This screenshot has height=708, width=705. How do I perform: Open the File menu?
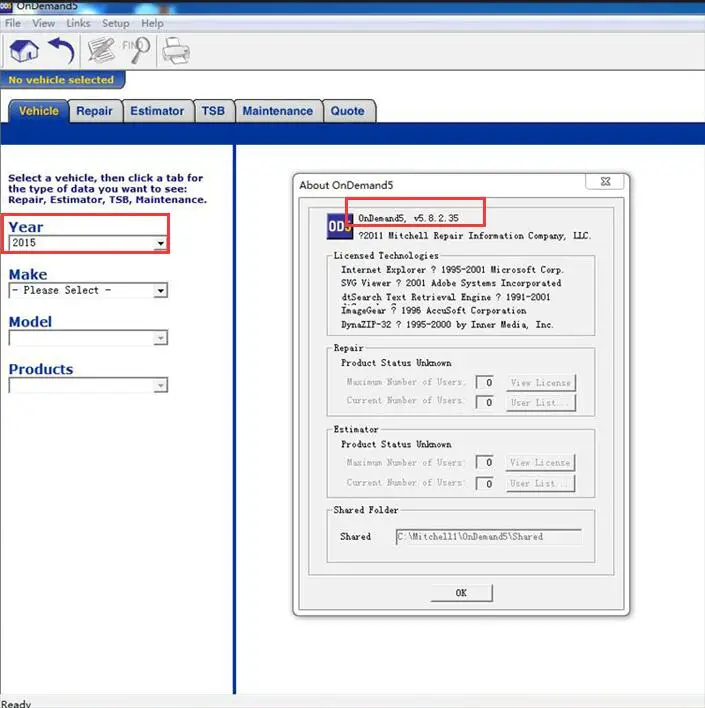pyautogui.click(x=13, y=23)
